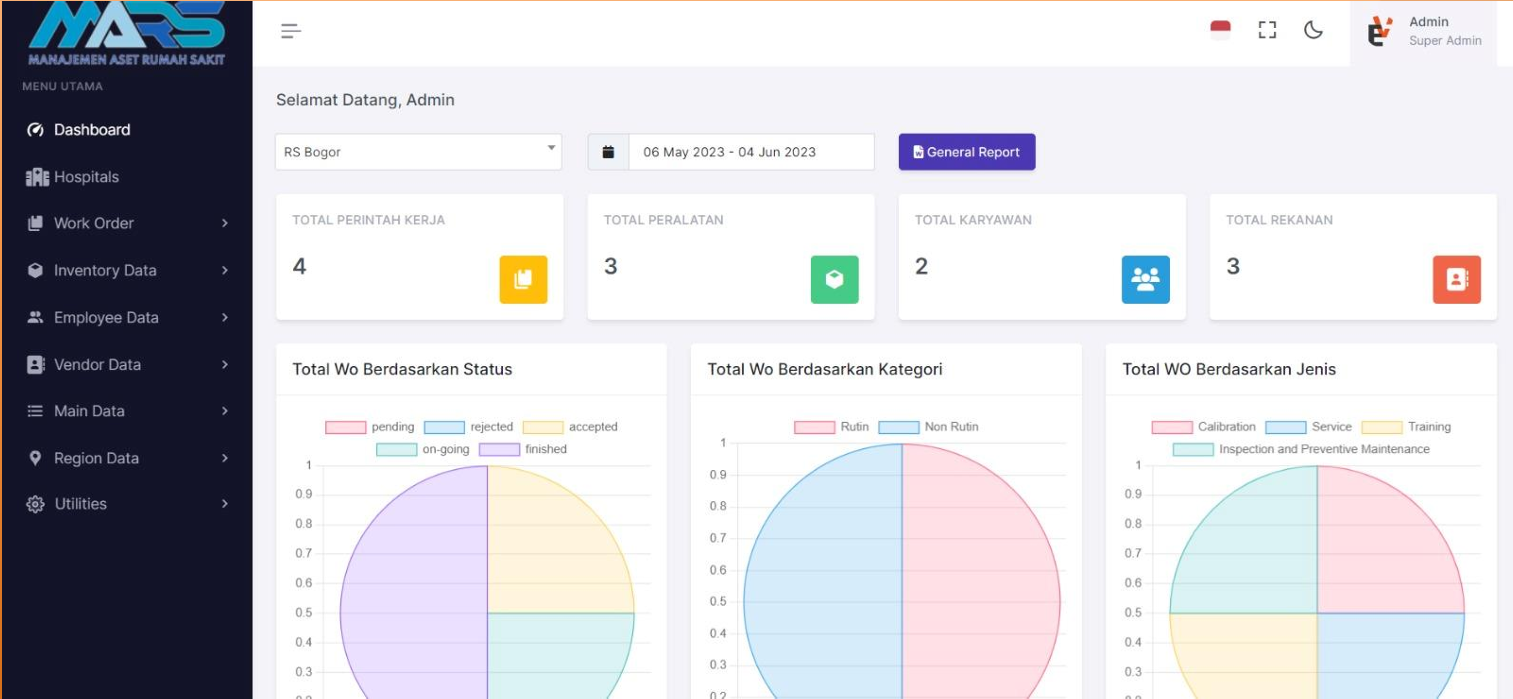Expand the Work Order chevron arrow
Image resolution: width=1513 pixels, height=699 pixels.
point(225,223)
